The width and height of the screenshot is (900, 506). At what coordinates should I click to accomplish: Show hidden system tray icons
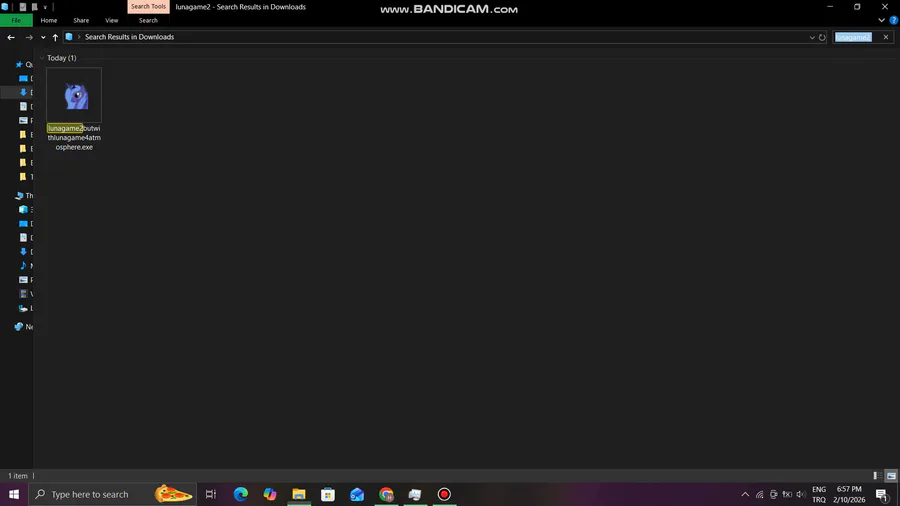point(745,494)
